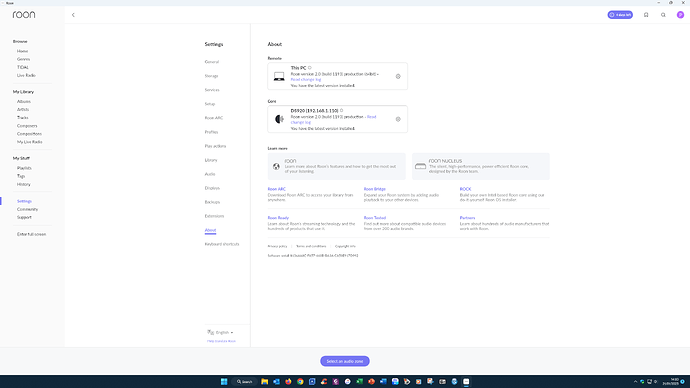
Task: Open the roon Nucleus card
Action: point(481,166)
